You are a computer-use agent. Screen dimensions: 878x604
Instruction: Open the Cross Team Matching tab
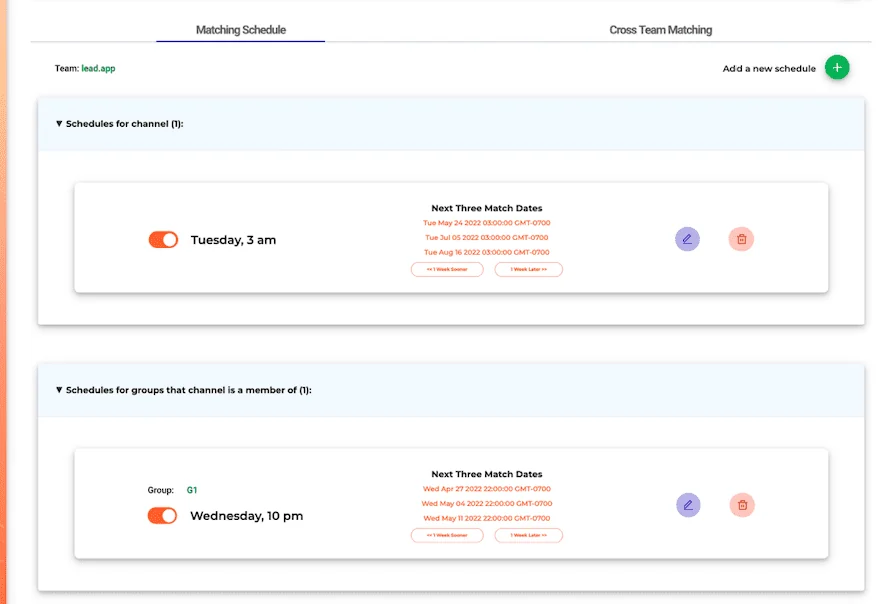660,30
